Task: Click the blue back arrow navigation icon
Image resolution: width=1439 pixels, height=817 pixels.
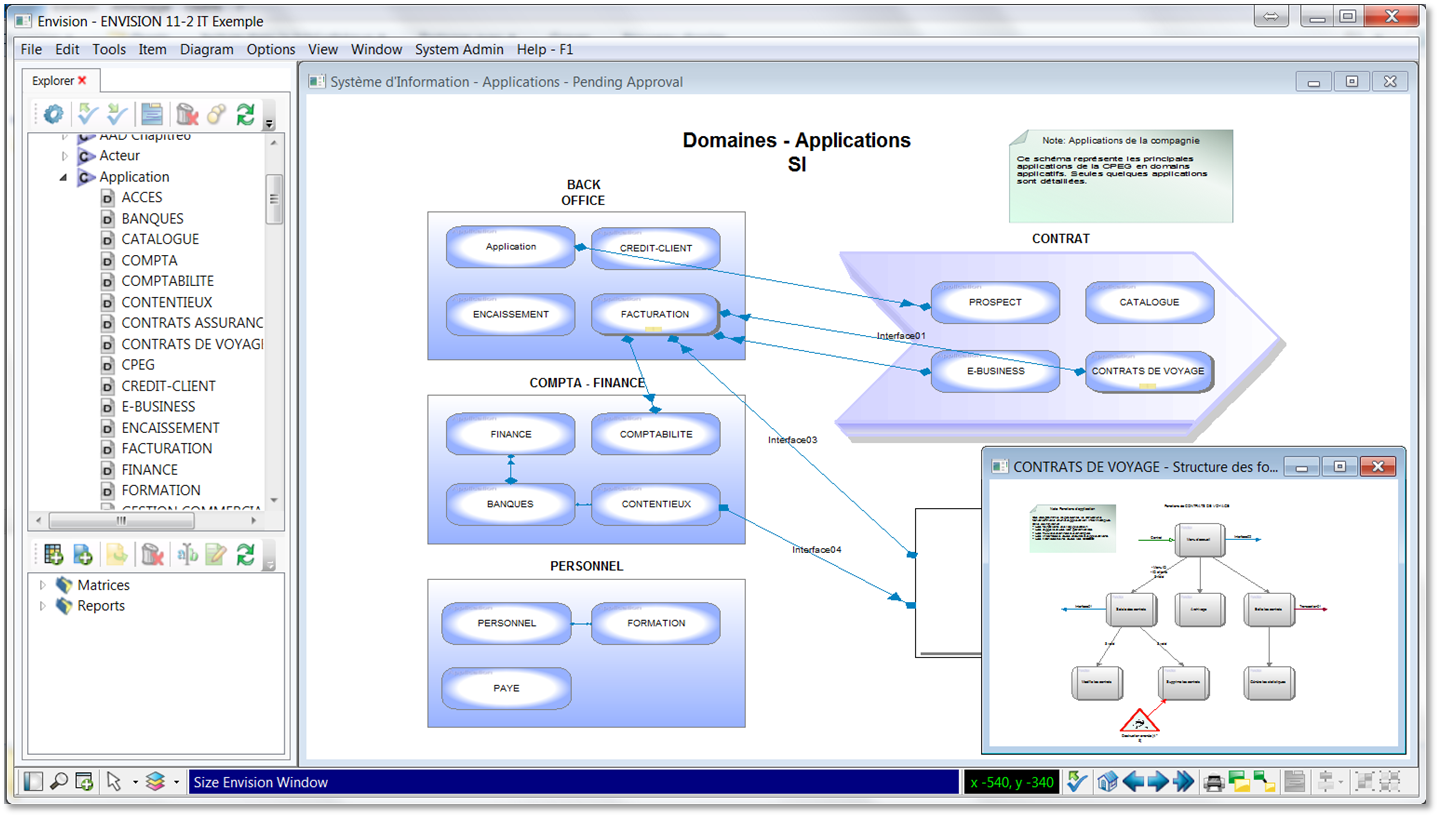Action: point(1133,782)
